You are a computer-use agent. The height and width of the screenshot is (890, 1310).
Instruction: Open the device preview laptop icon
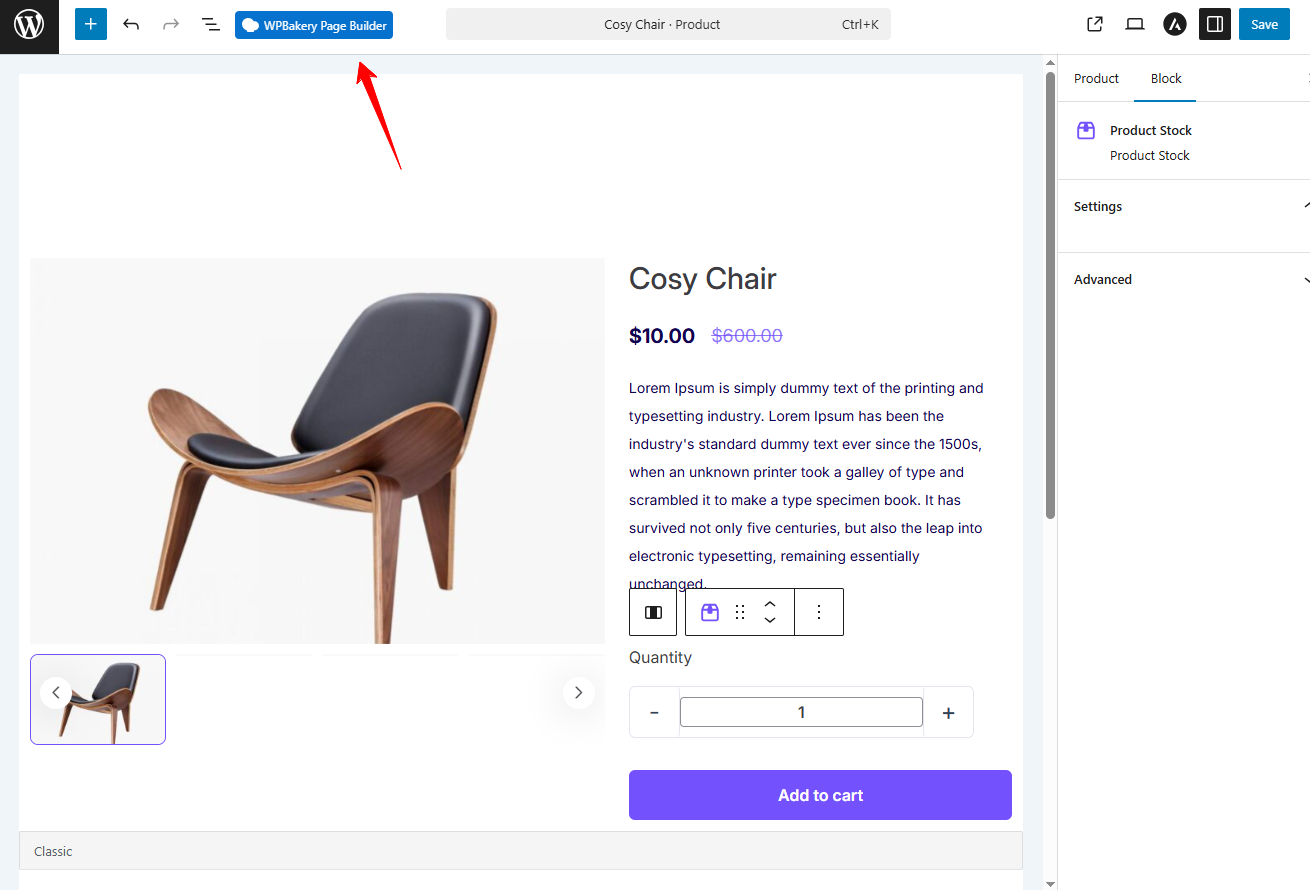click(1135, 24)
